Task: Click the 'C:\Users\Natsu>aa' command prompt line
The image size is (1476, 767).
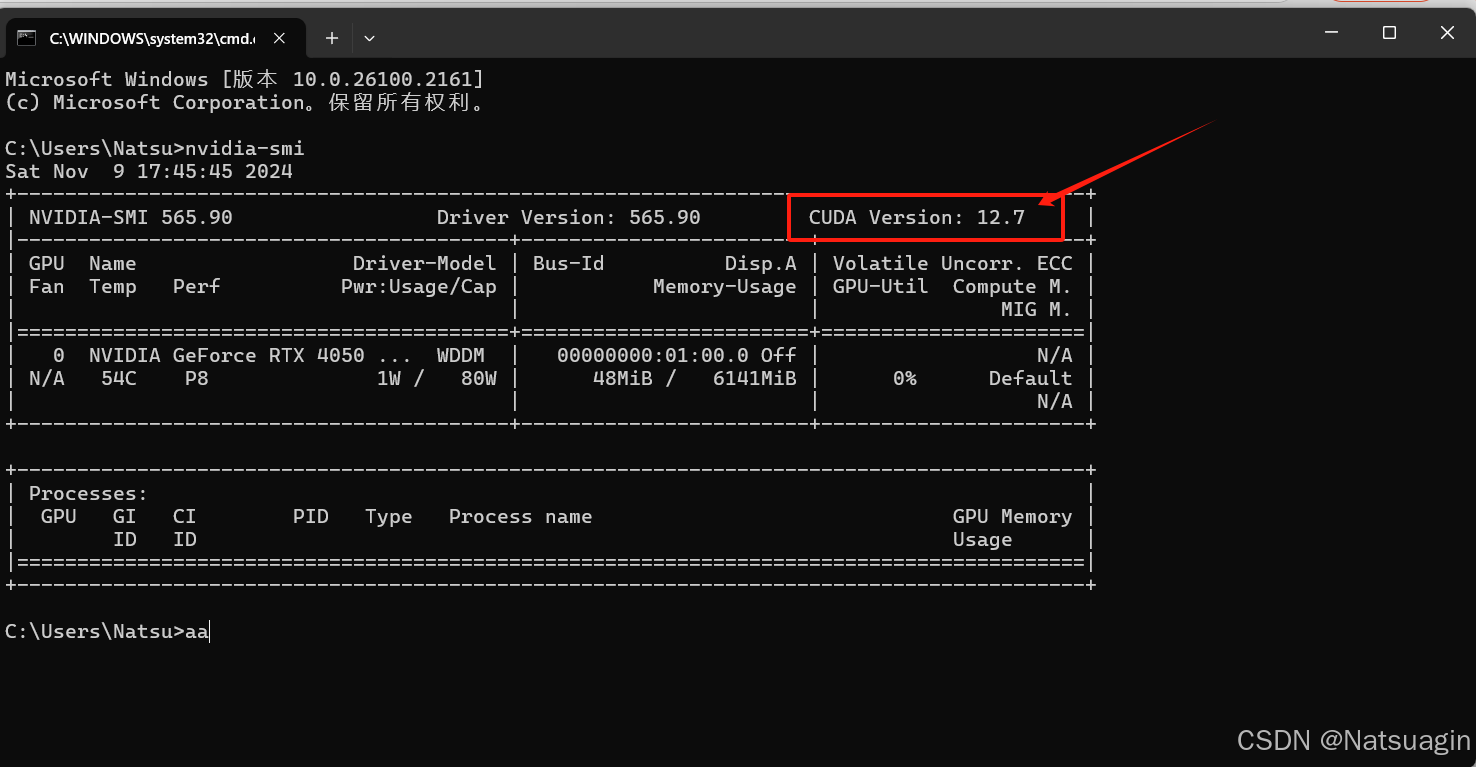Action: 107,631
